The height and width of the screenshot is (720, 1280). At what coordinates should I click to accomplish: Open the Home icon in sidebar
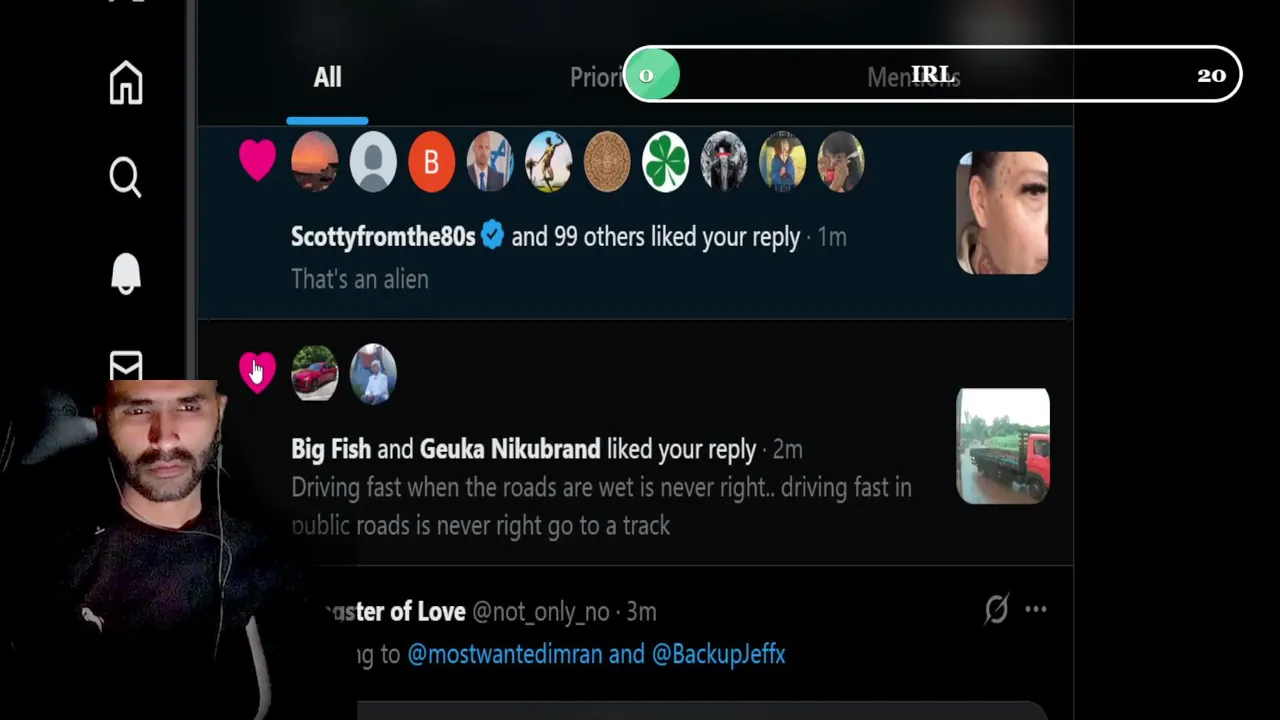126,82
